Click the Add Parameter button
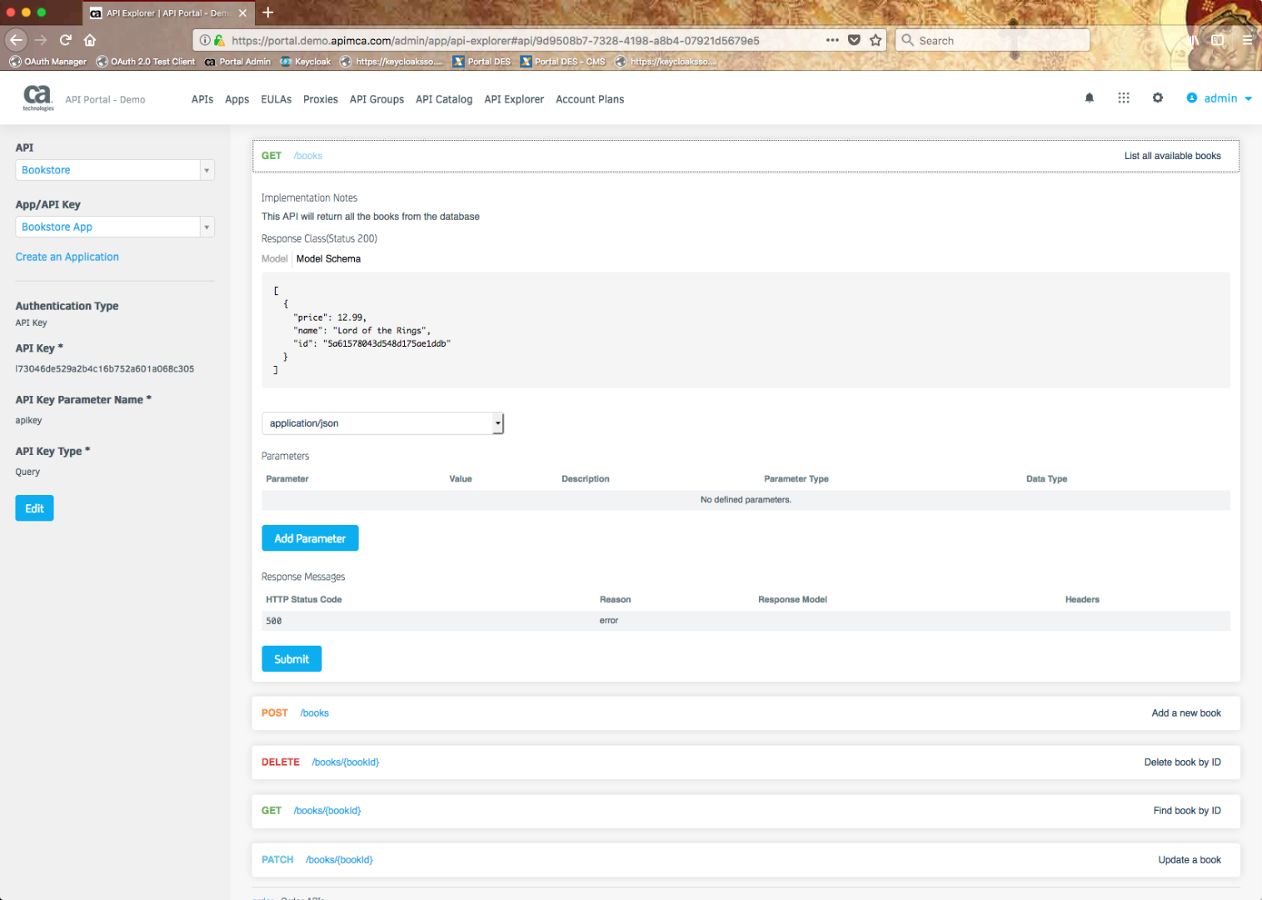The height and width of the screenshot is (900, 1262). coord(310,538)
